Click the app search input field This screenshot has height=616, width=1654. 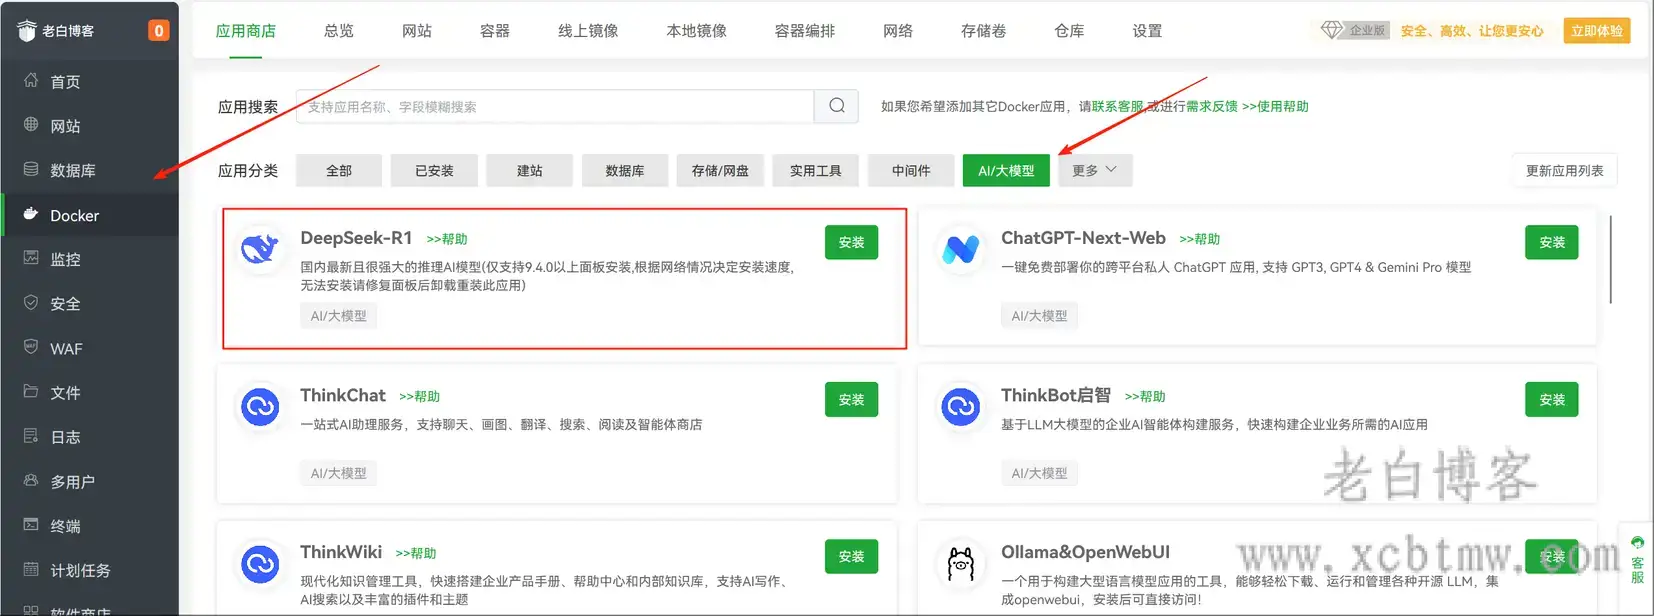click(x=555, y=106)
